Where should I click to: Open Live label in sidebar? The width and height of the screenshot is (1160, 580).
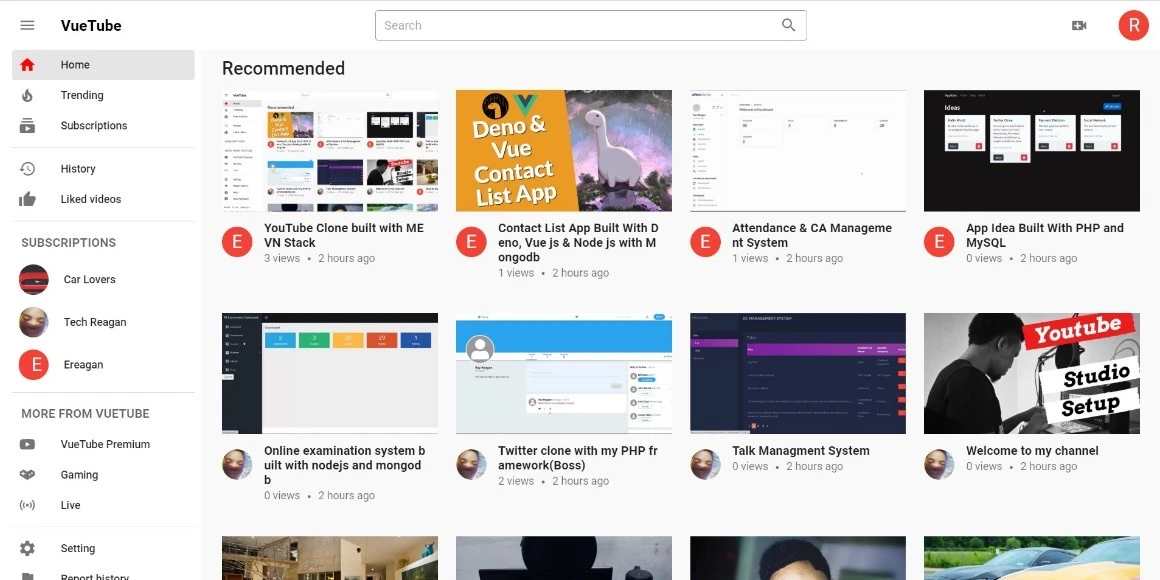pyautogui.click(x=70, y=505)
